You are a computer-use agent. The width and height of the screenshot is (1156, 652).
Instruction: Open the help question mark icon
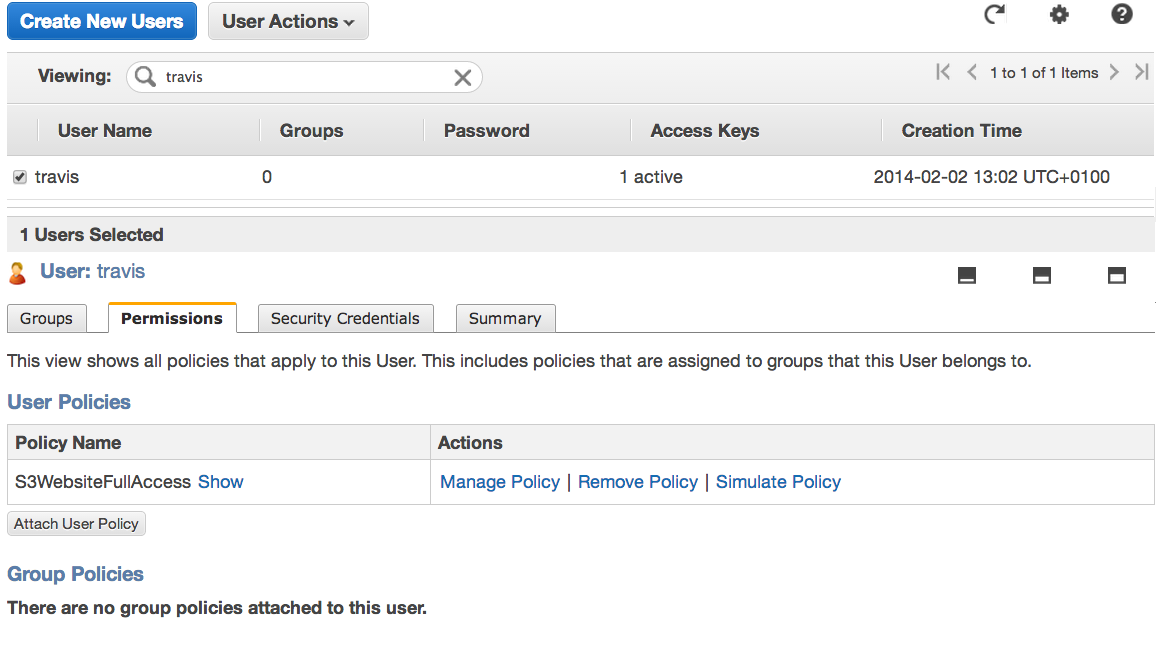(x=1121, y=14)
